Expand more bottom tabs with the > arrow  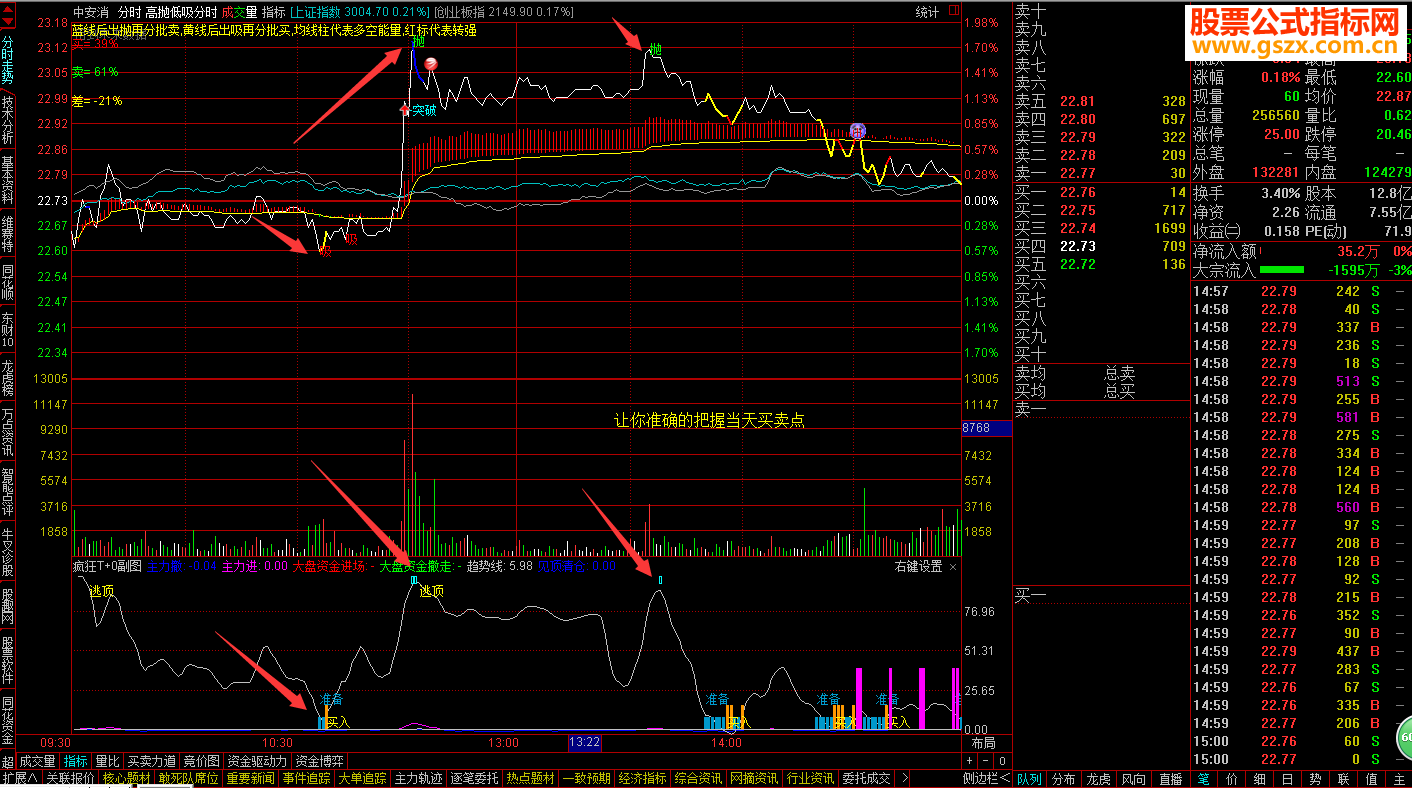(905, 778)
